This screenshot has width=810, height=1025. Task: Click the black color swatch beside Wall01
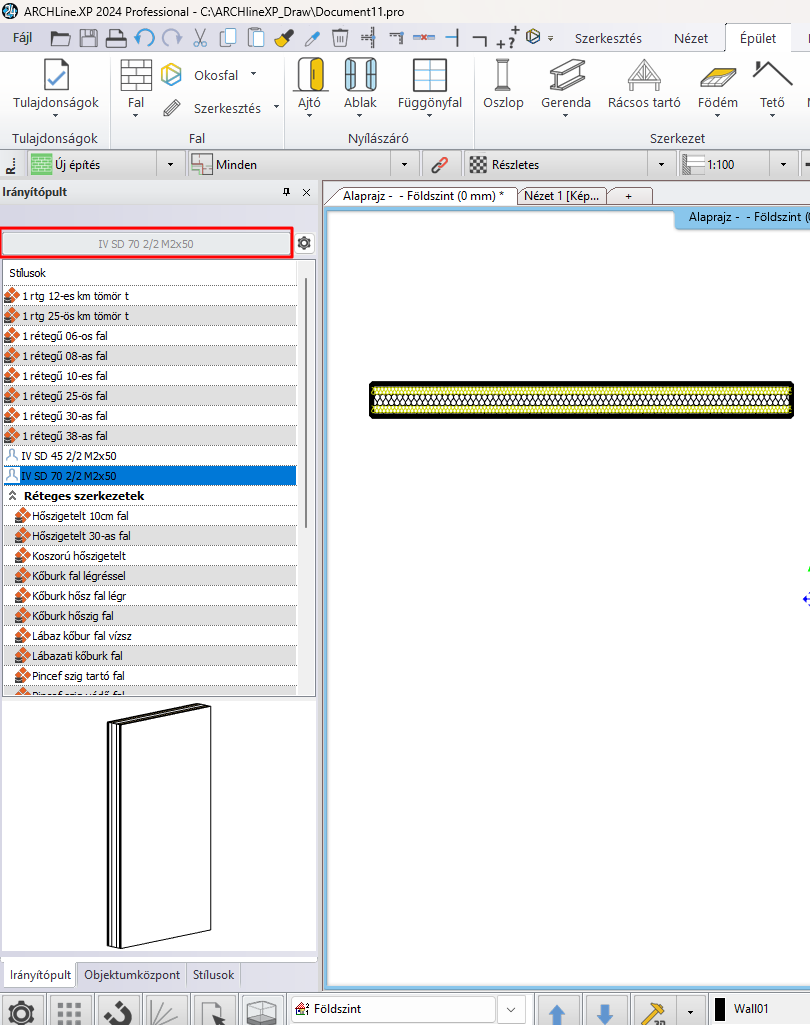719,1009
